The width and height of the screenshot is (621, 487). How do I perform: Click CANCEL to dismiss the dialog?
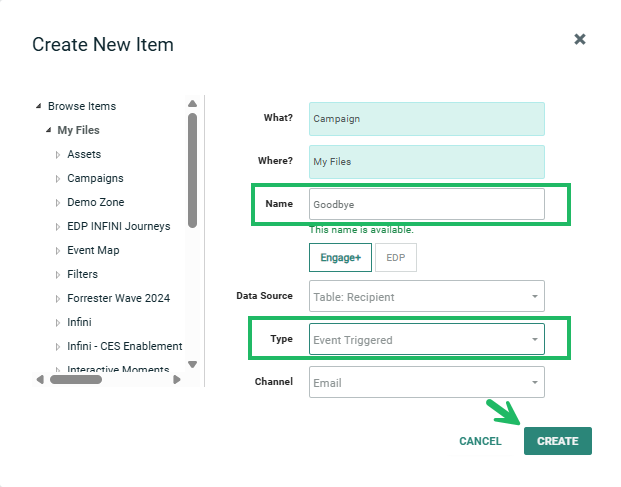click(x=480, y=441)
